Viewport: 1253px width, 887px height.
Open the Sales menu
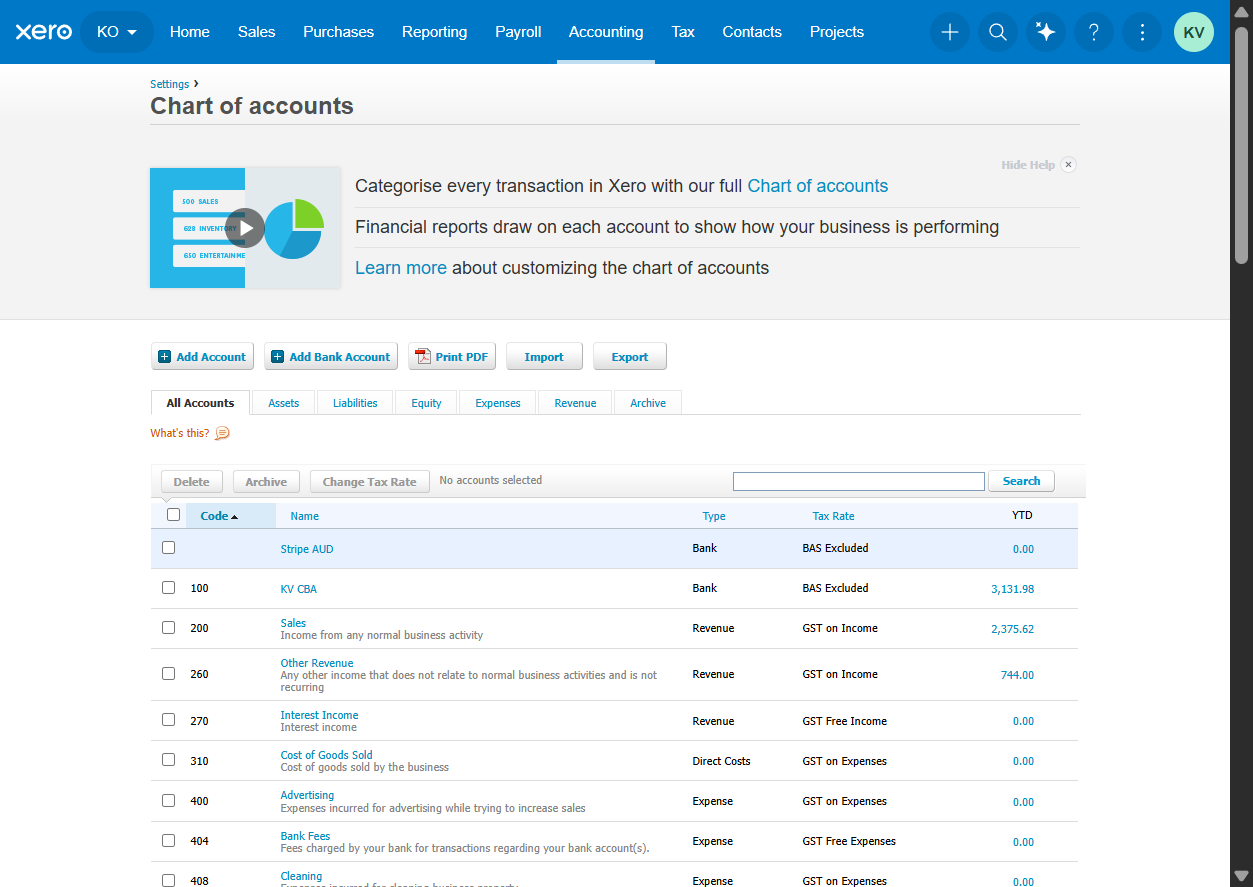coord(256,32)
